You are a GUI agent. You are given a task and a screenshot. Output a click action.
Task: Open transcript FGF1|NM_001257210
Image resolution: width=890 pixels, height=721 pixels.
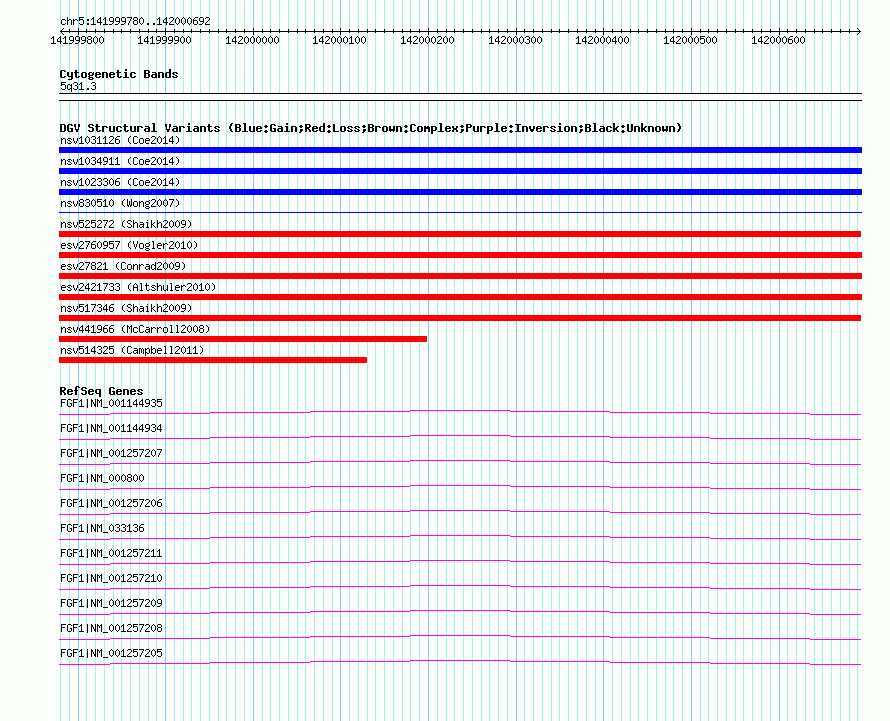tap(111, 579)
